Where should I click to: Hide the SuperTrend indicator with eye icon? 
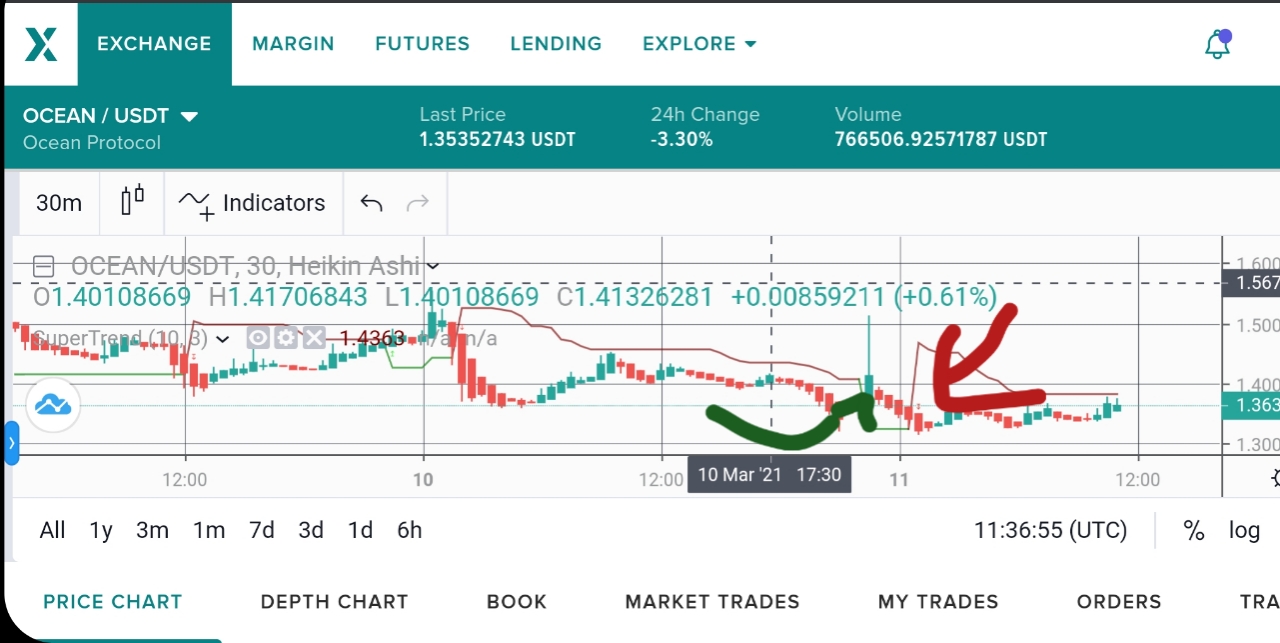(258, 338)
